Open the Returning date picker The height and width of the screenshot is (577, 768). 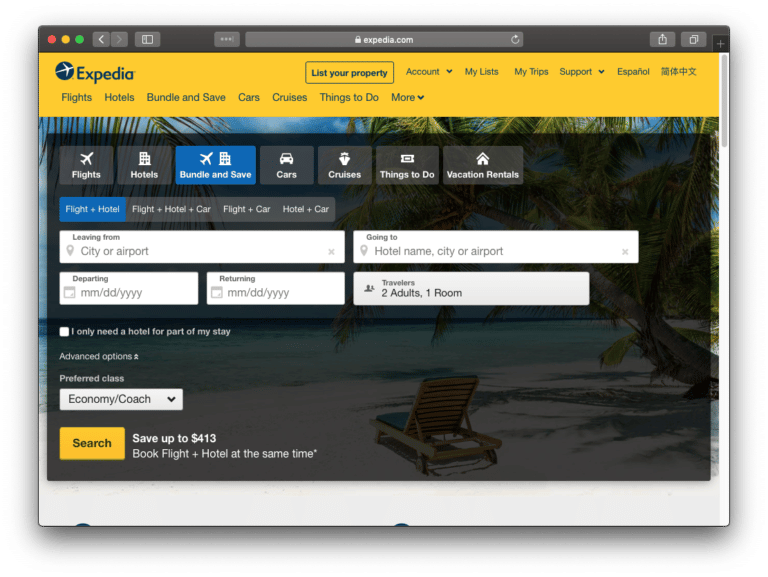[276, 288]
